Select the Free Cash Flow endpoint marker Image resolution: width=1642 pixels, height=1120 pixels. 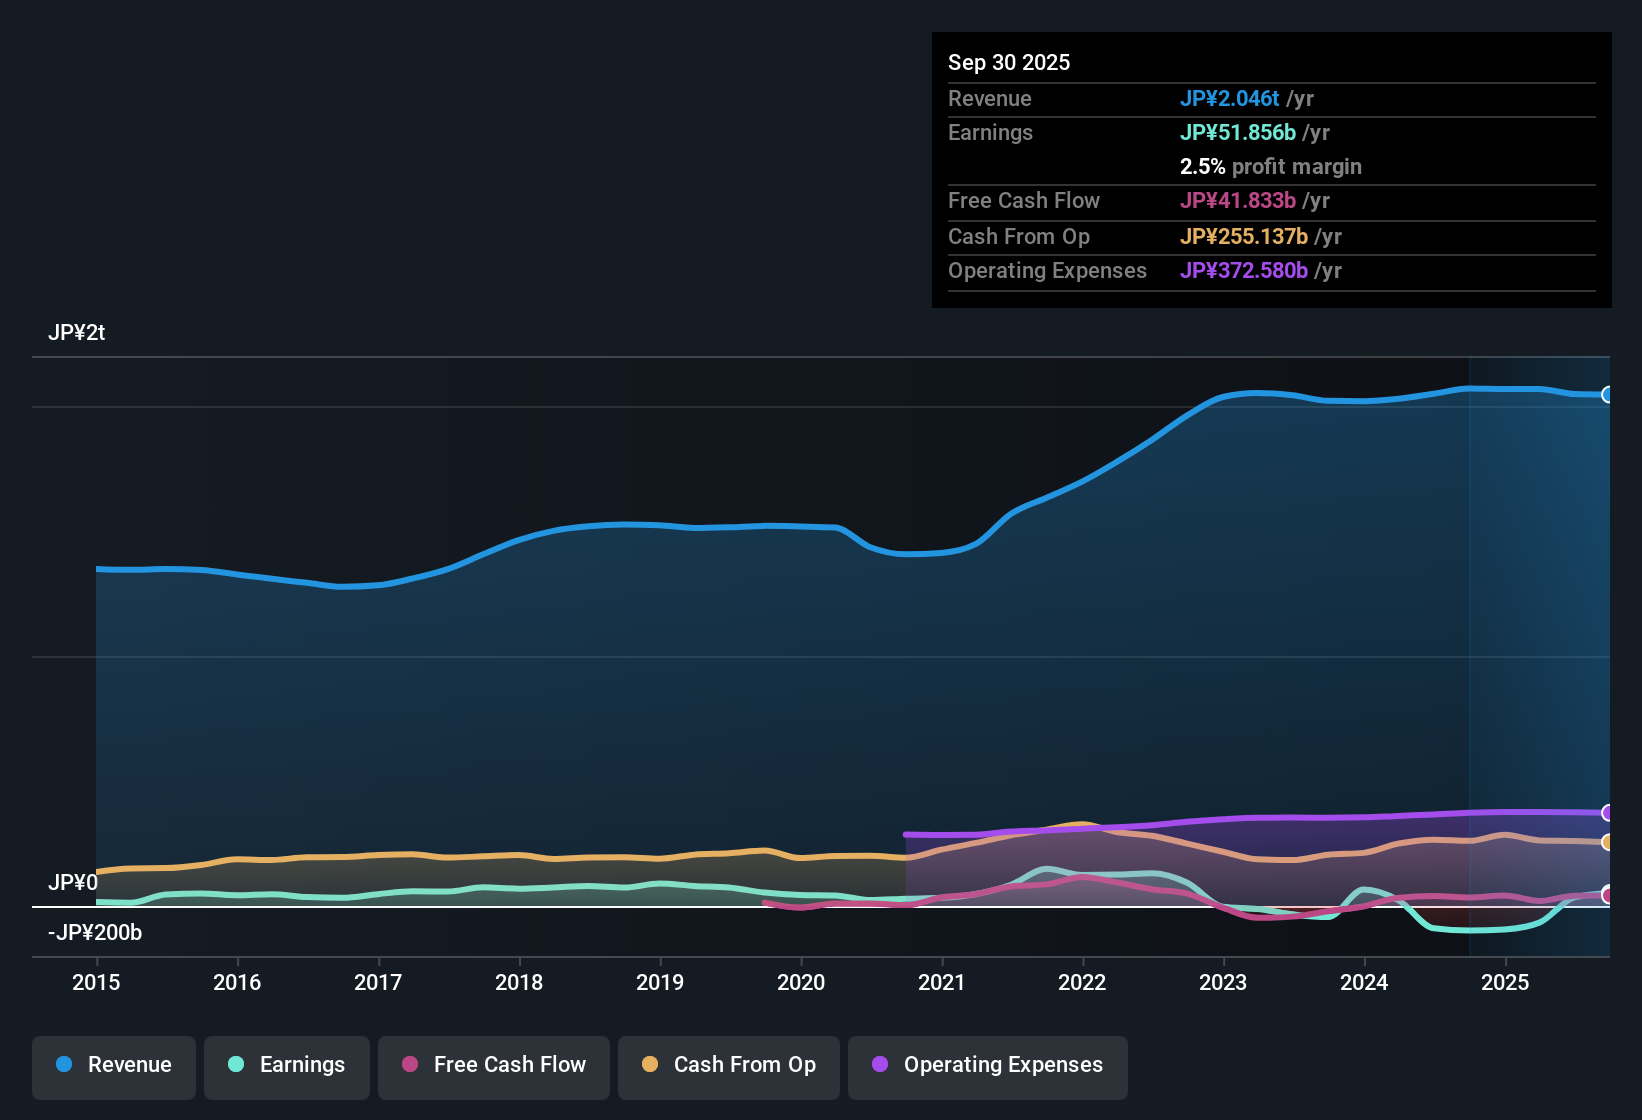[x=1608, y=894]
